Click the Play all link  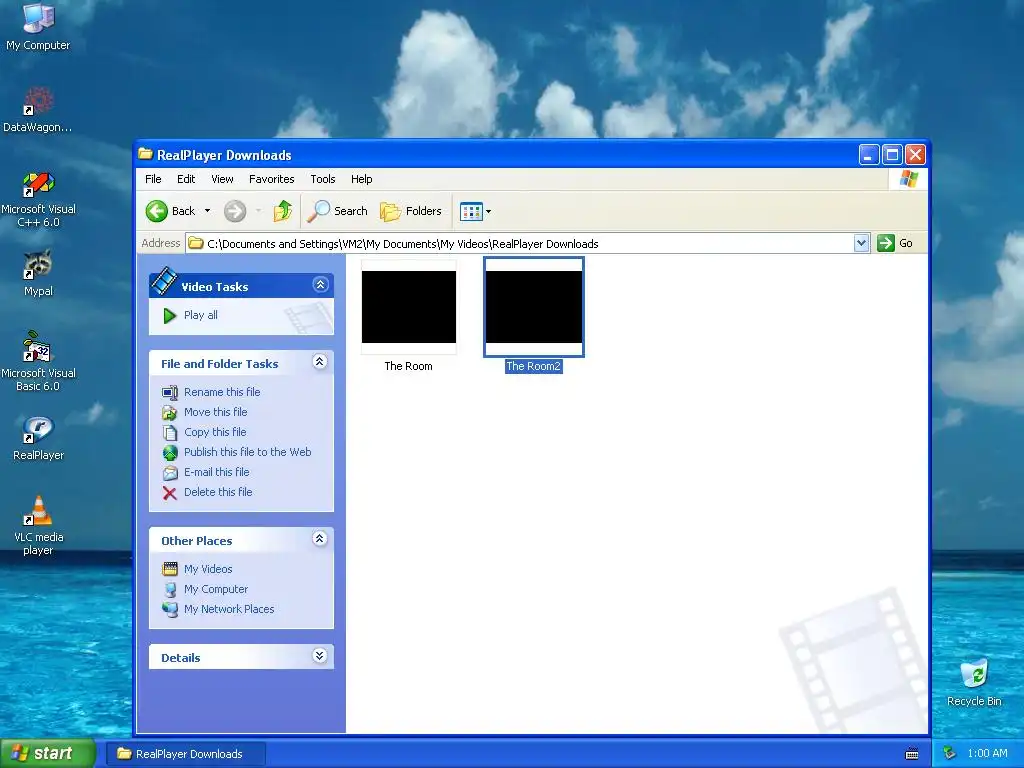(200, 315)
